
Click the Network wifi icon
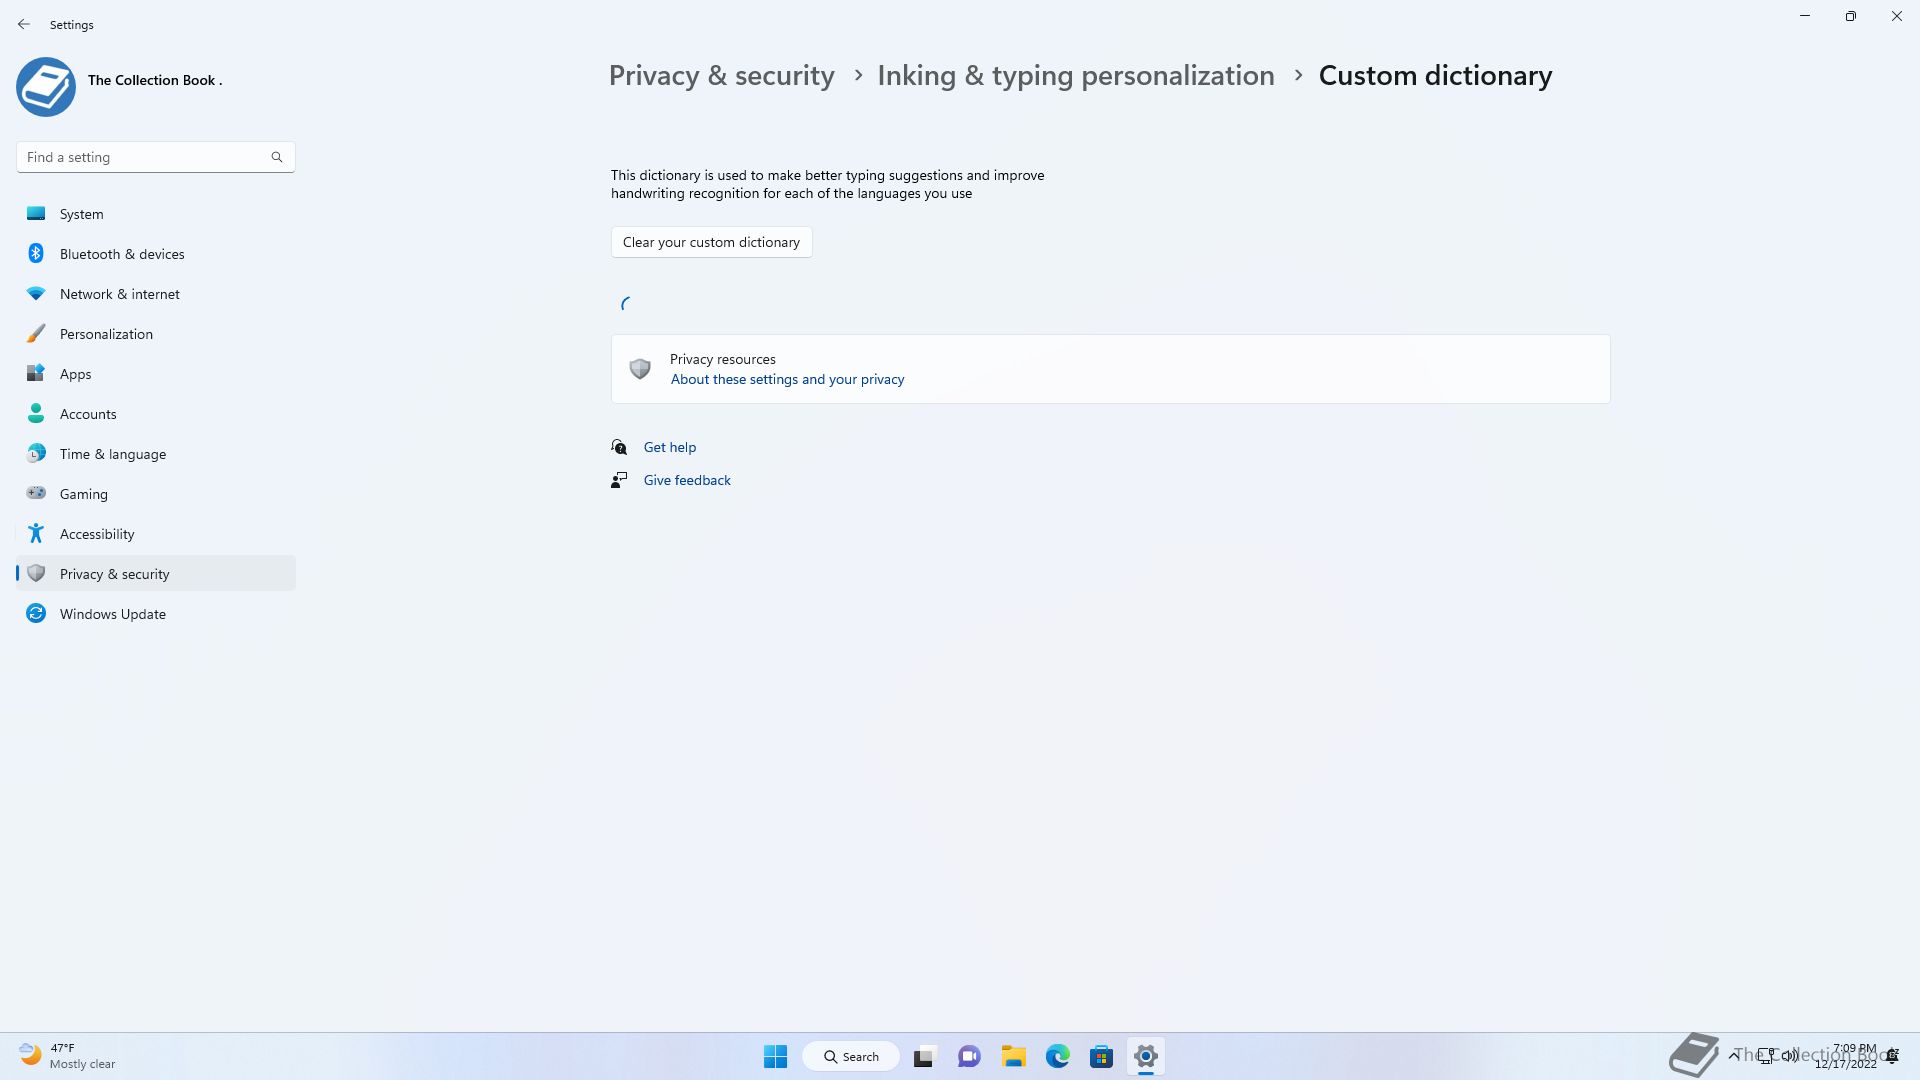click(36, 293)
